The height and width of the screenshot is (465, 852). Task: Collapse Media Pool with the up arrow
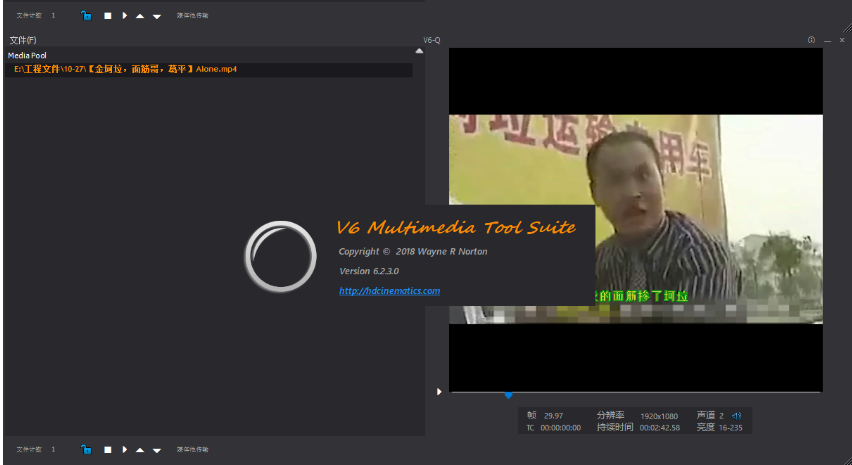tap(419, 51)
